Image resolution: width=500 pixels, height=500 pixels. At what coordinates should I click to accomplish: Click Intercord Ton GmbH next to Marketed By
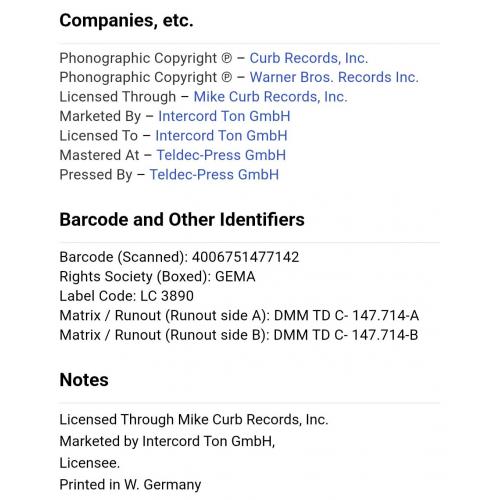pyautogui.click(x=224, y=116)
